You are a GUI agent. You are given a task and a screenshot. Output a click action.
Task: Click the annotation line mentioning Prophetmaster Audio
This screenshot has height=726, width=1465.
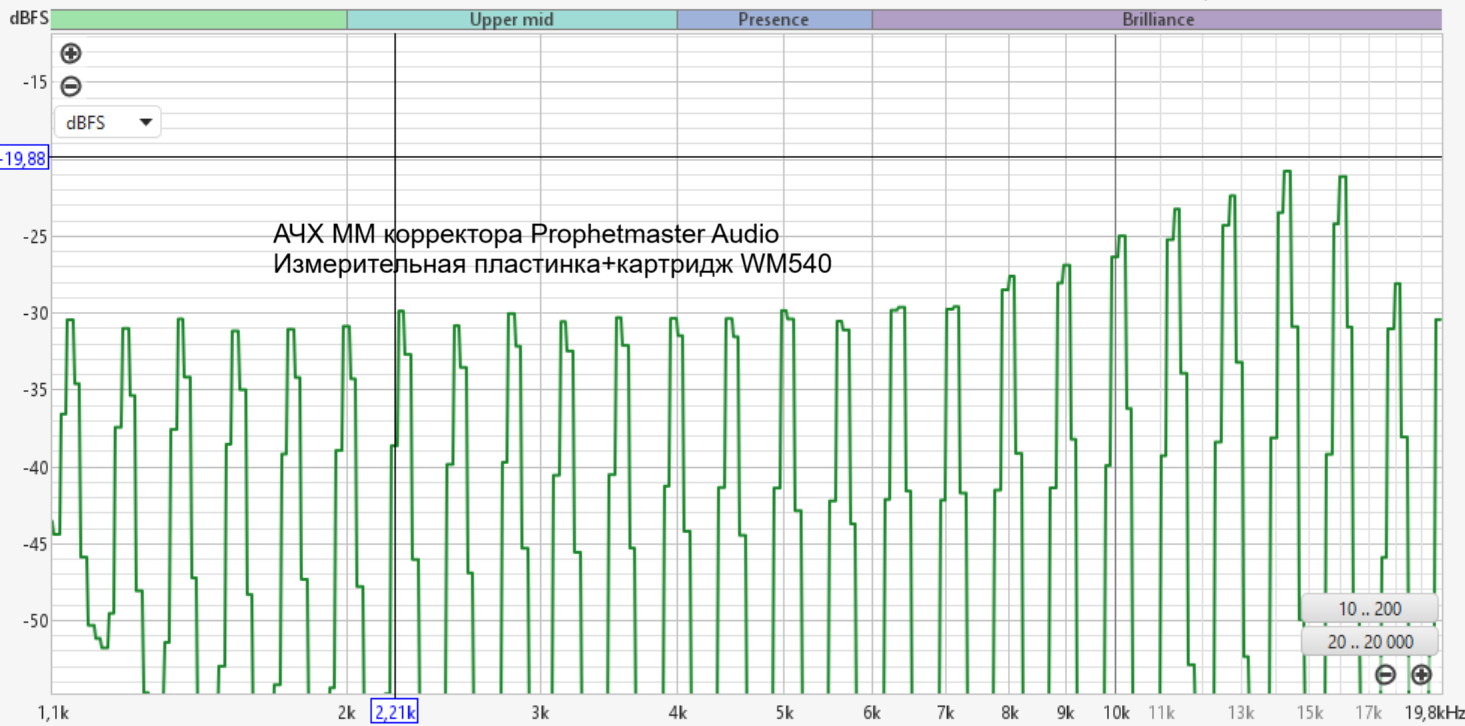click(526, 235)
